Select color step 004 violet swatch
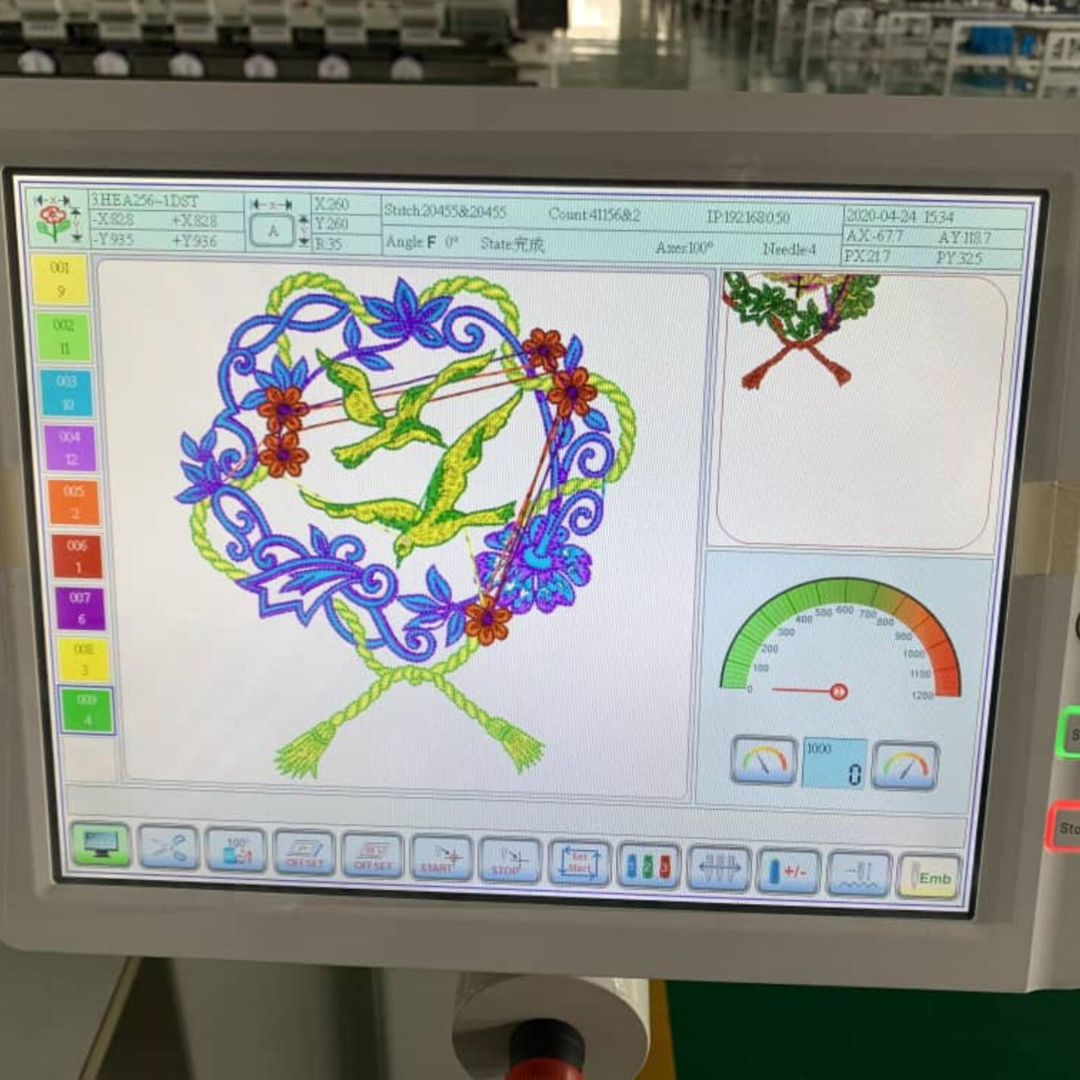Screen dimensions: 1080x1080 click(x=70, y=448)
